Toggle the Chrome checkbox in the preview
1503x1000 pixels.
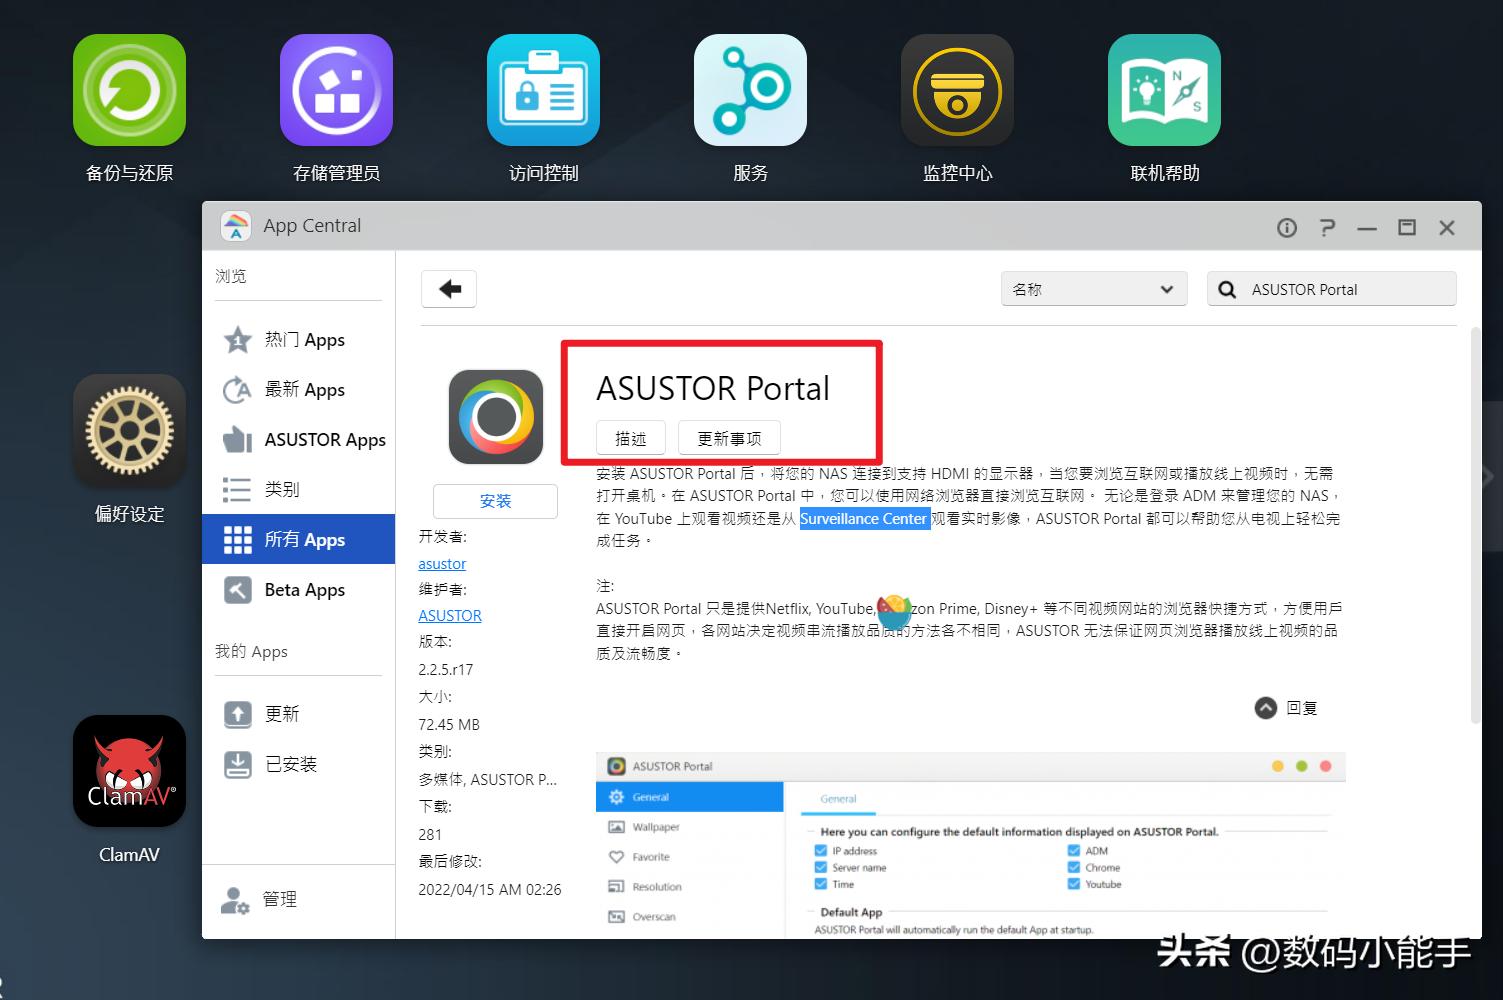click(x=1073, y=867)
